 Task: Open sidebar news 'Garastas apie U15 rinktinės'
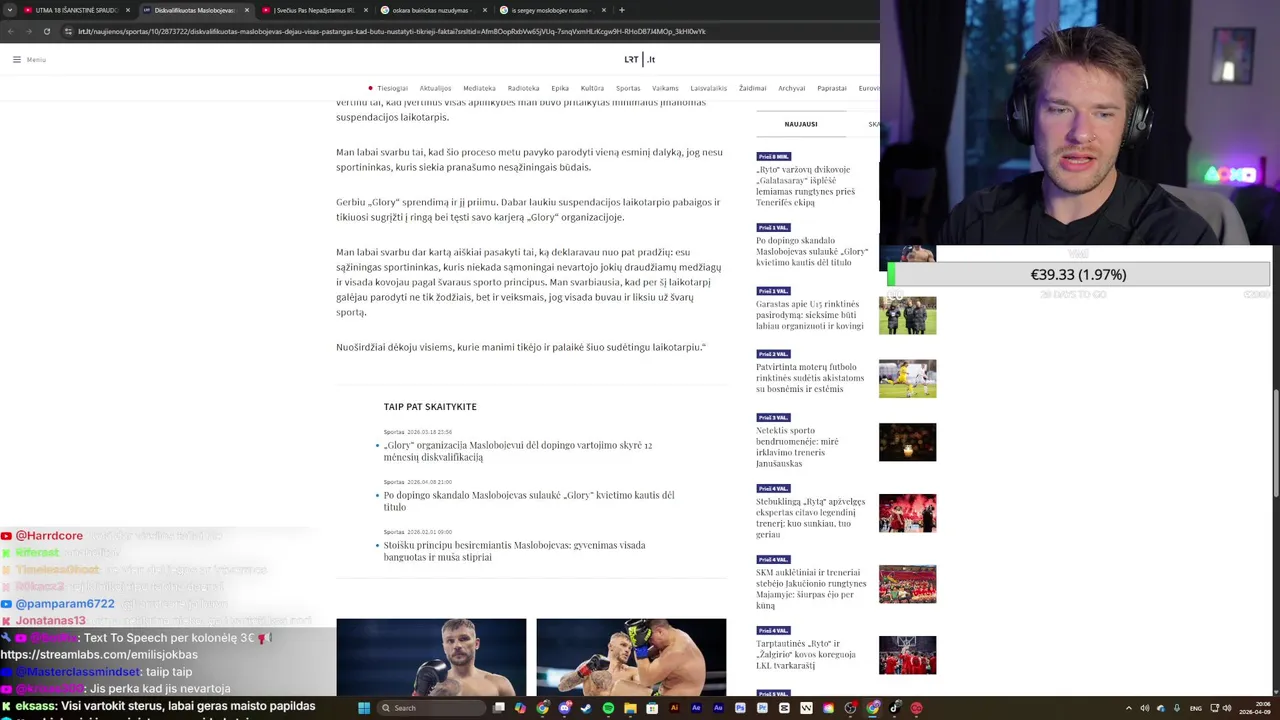(809, 315)
